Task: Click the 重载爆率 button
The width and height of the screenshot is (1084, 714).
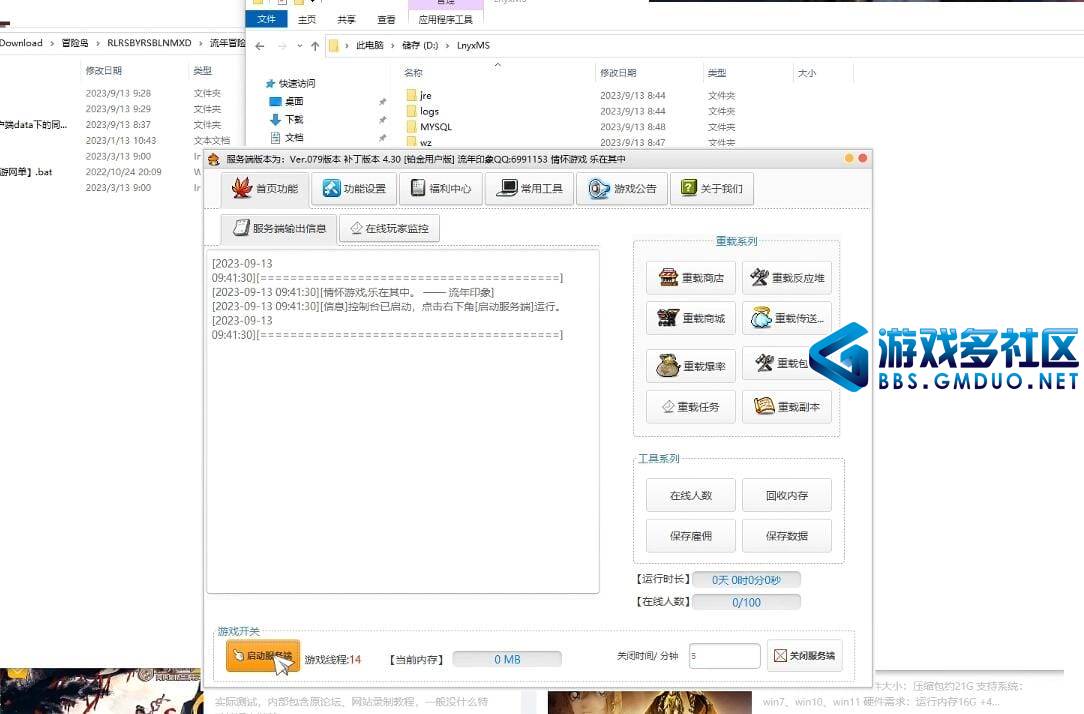Action: 691,366
